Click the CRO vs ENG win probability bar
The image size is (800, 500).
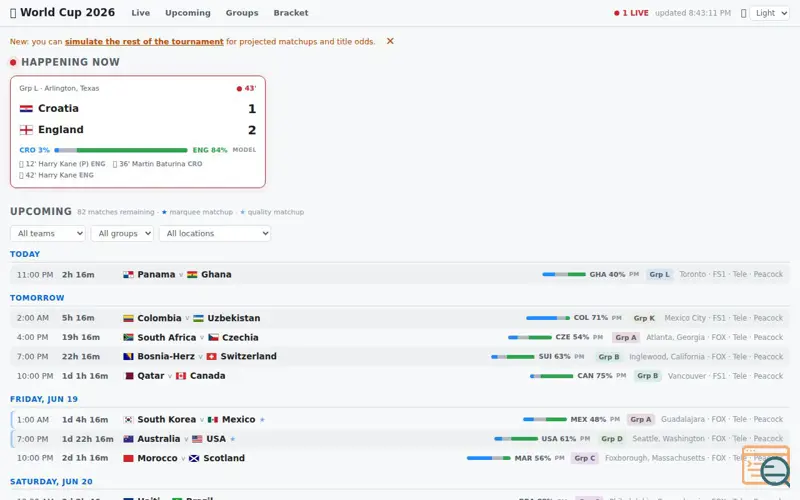click(x=121, y=151)
